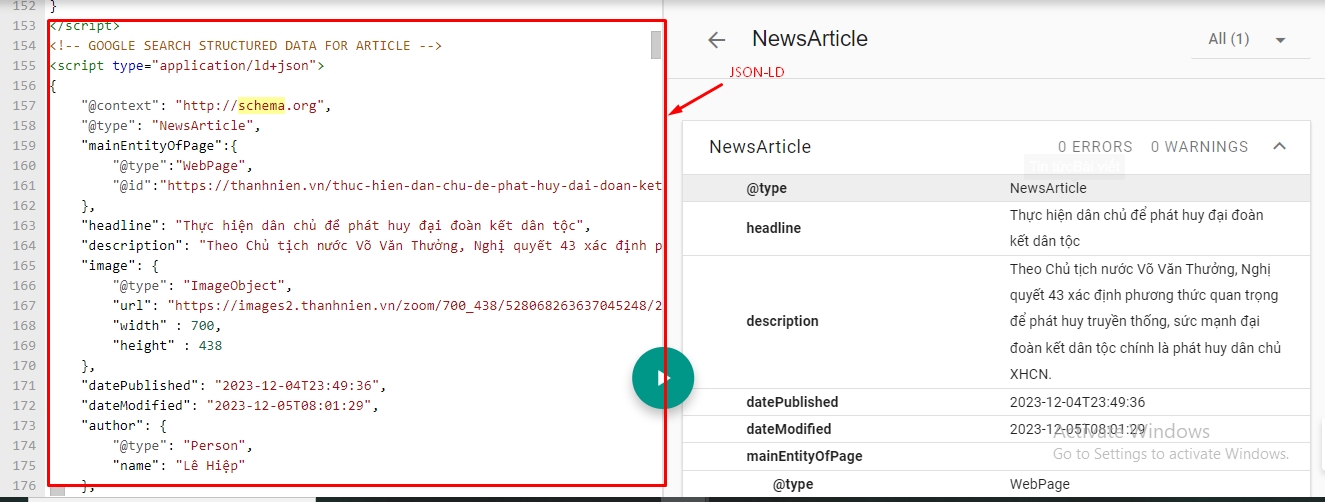The width and height of the screenshot is (1325, 502).
Task: Select the '0 ERRORS' label in results card
Action: [x=1095, y=147]
